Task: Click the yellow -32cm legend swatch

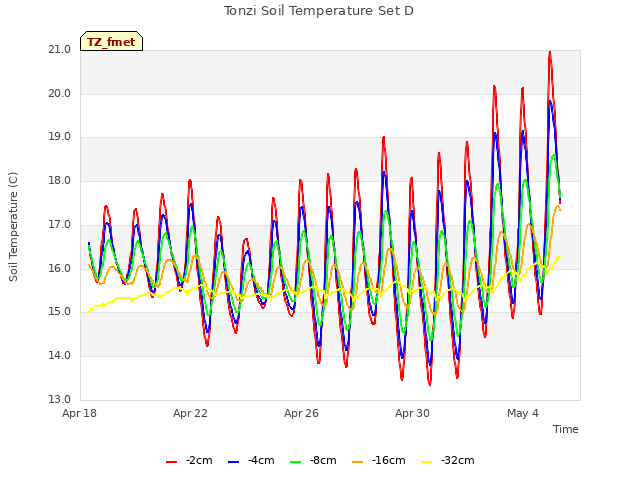Action: [426, 462]
